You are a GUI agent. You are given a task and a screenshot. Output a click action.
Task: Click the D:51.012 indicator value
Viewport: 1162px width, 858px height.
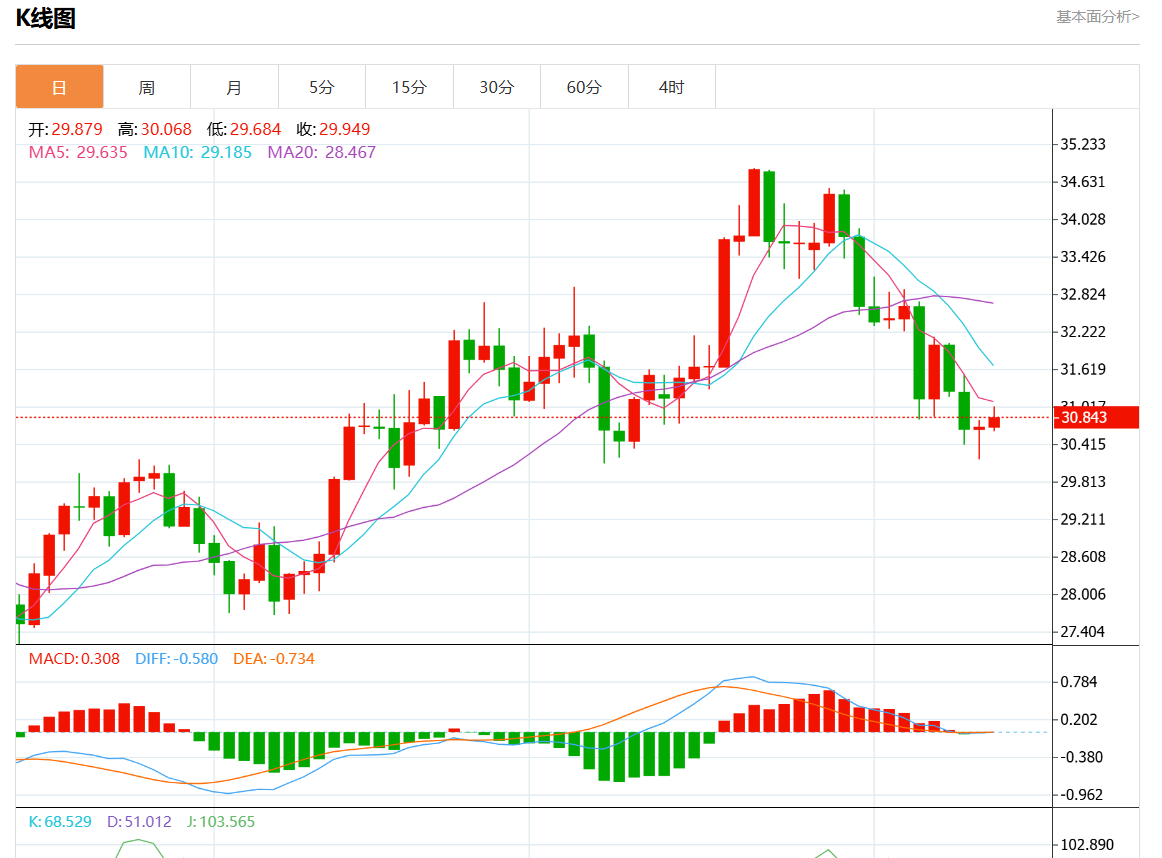(x=139, y=822)
